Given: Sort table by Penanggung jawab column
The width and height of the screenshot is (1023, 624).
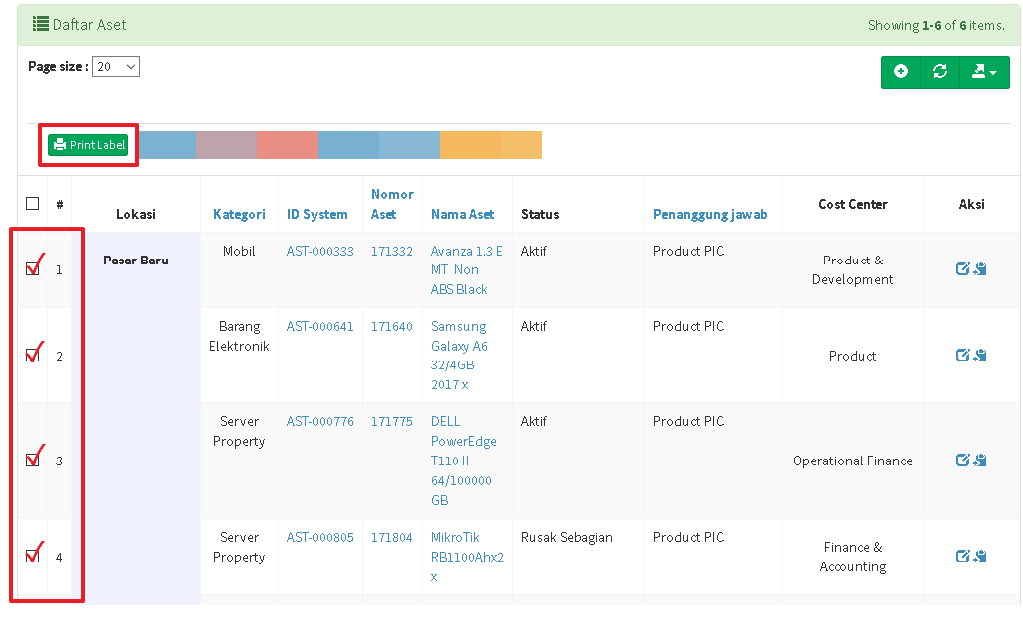Looking at the screenshot, I should pyautogui.click(x=710, y=214).
